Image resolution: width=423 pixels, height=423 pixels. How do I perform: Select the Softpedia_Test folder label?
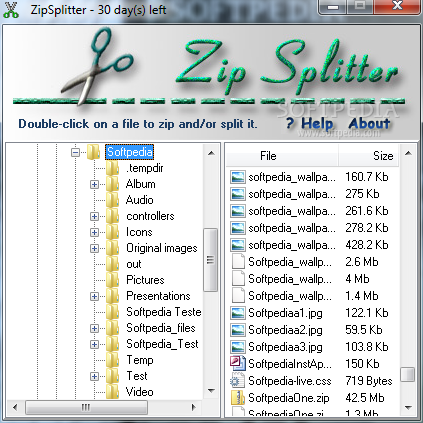click(162, 344)
